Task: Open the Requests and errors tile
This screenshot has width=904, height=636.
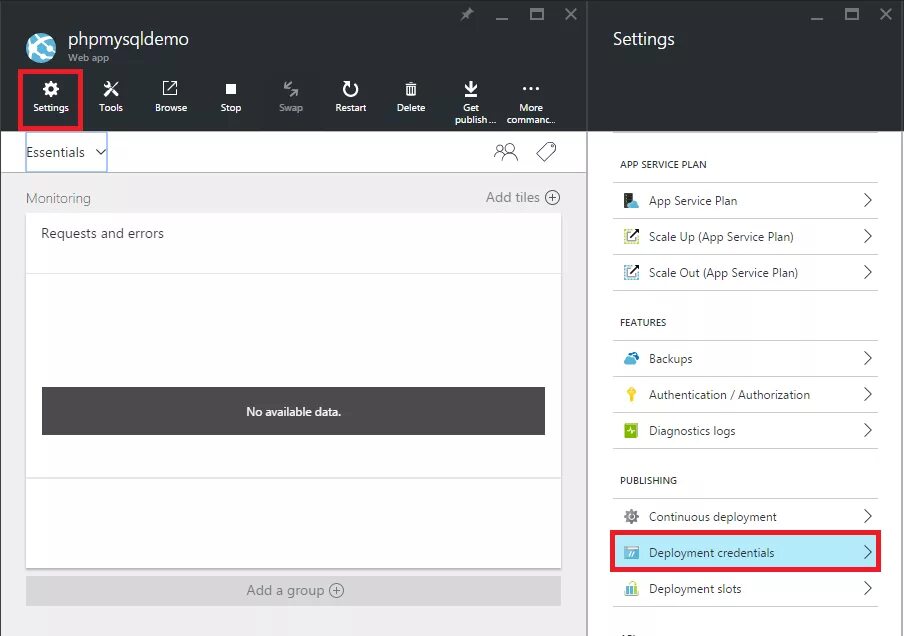Action: [293, 390]
